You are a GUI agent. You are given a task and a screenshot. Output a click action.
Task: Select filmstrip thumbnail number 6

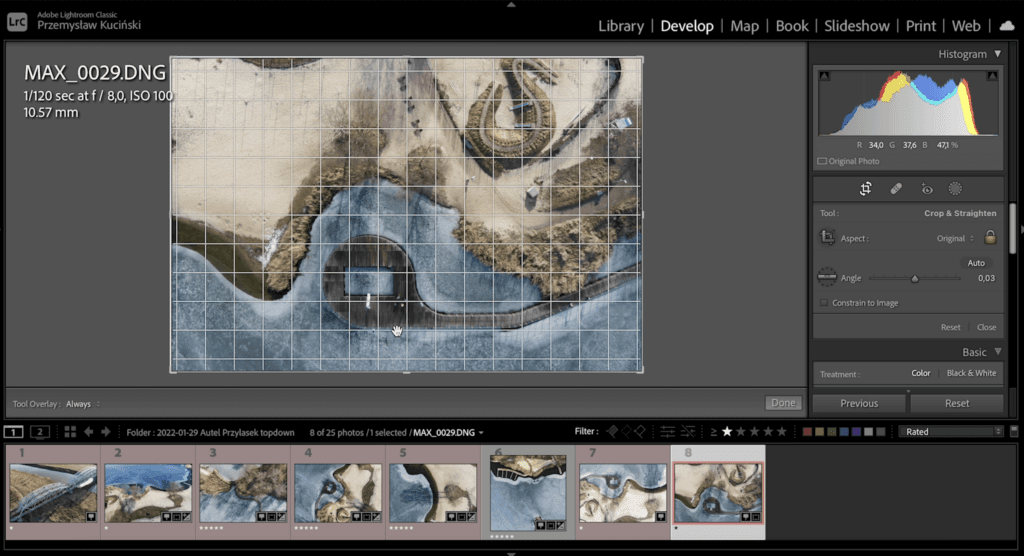[528, 493]
